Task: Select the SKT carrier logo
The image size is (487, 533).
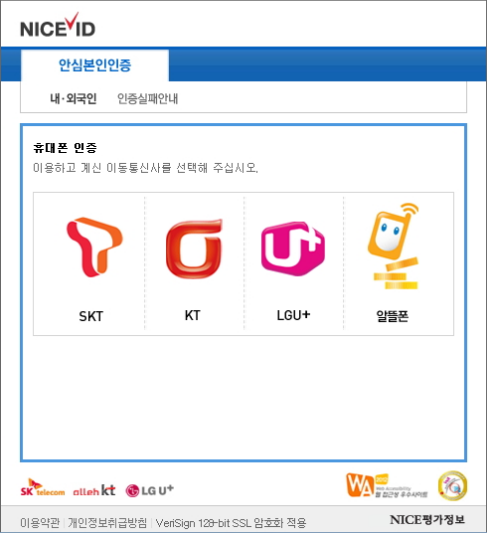Action: 94,247
